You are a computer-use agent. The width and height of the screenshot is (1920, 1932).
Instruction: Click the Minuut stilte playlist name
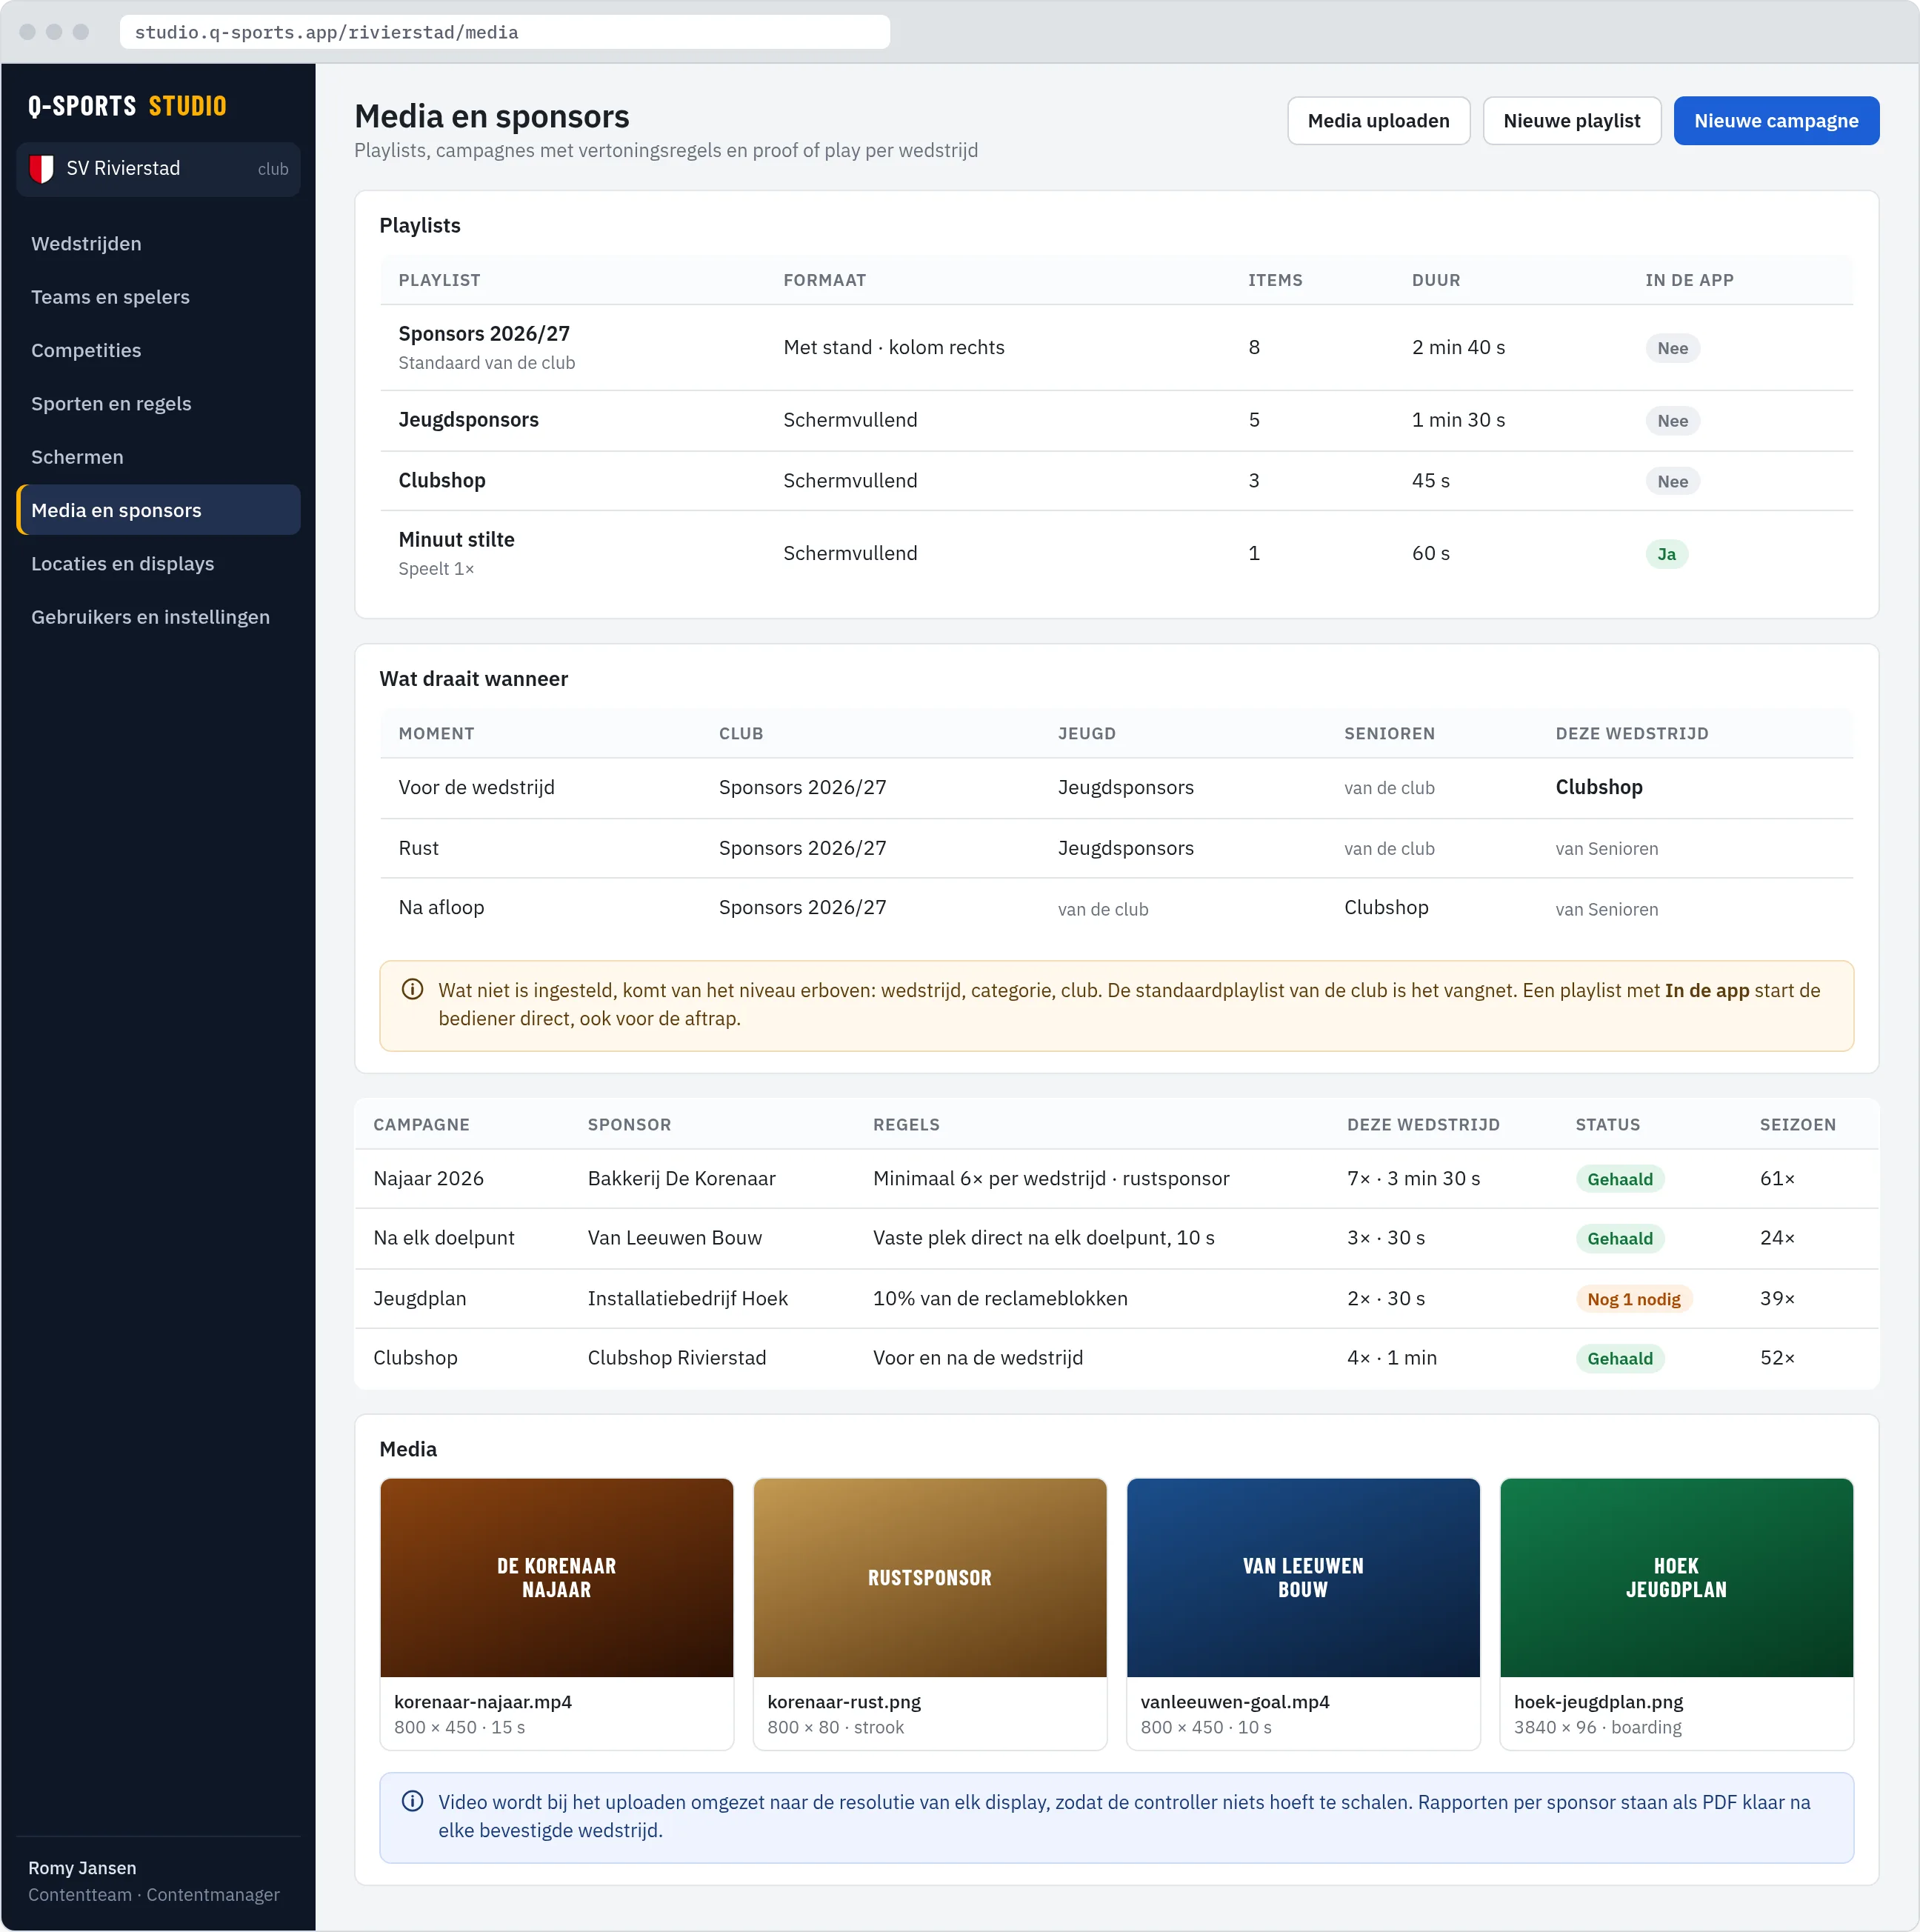pyautogui.click(x=456, y=539)
